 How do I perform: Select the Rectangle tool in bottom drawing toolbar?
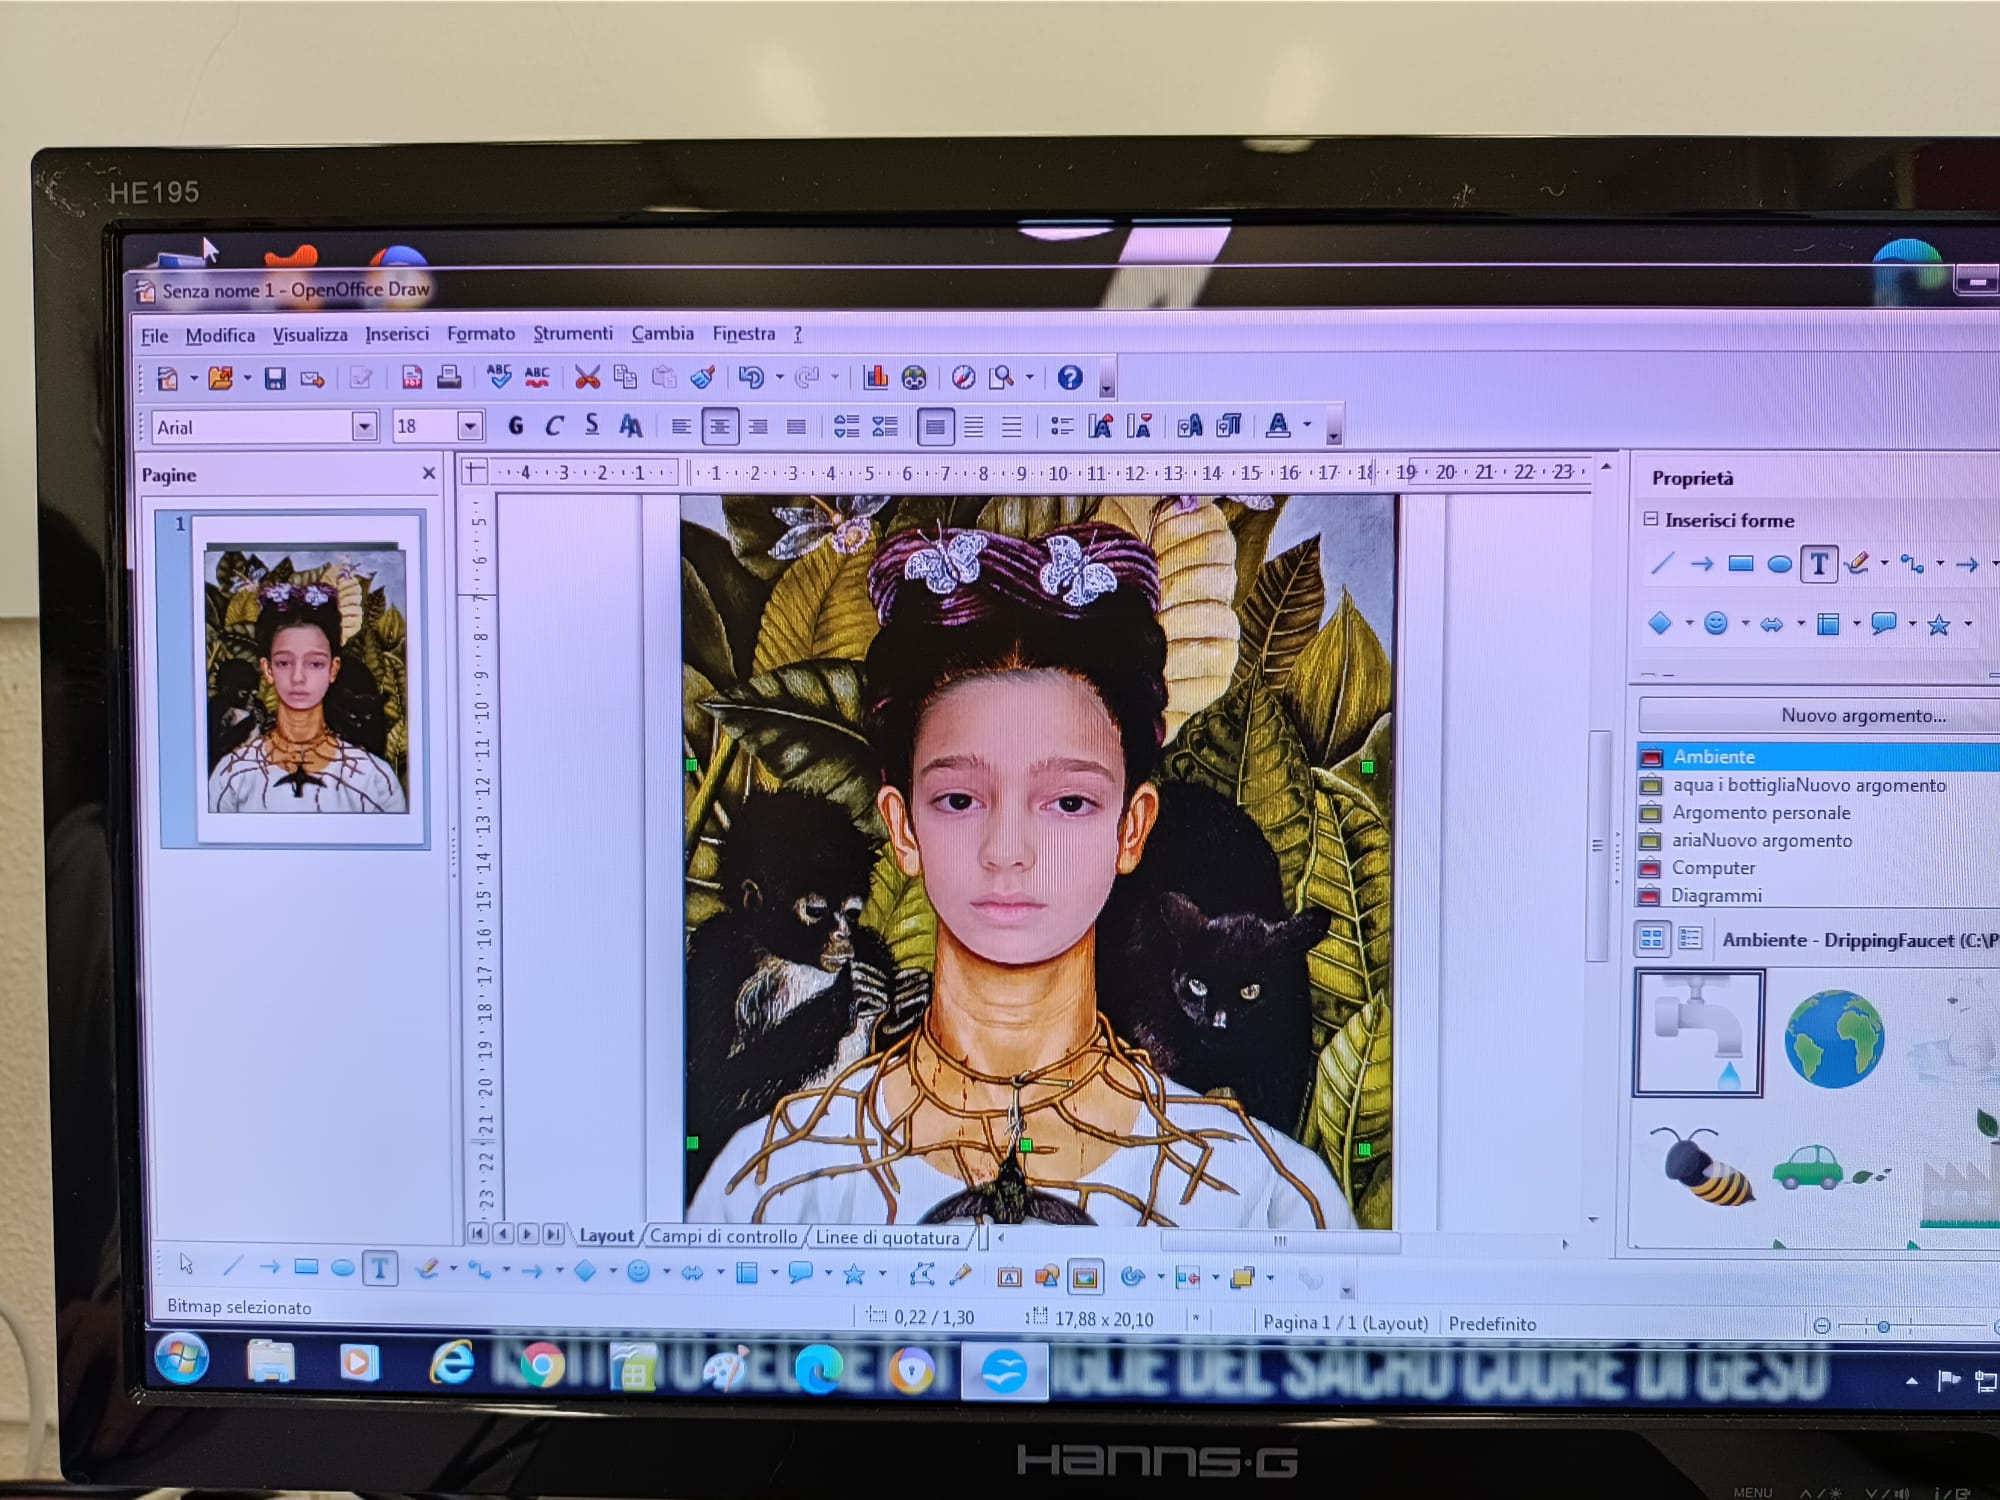[306, 1268]
